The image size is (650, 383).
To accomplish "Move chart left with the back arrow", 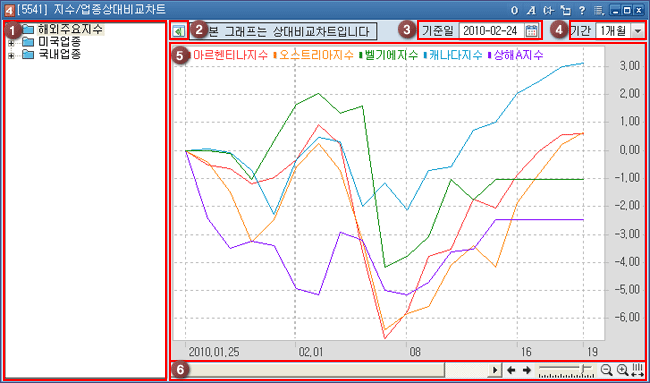I will tap(511, 370).
